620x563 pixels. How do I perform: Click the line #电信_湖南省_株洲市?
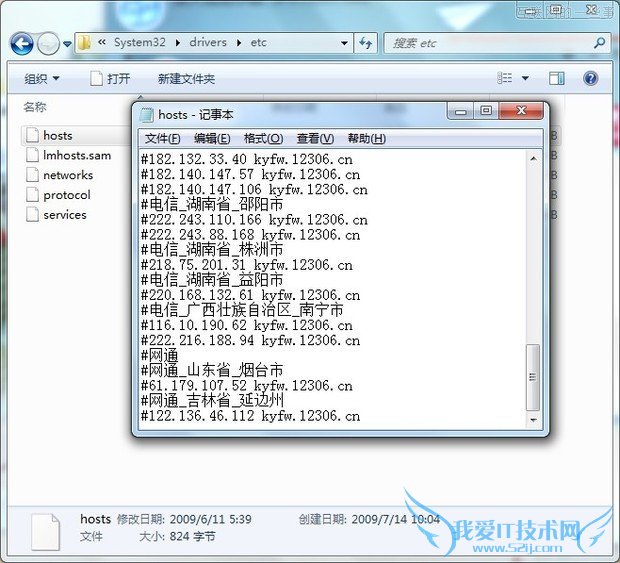pos(212,250)
